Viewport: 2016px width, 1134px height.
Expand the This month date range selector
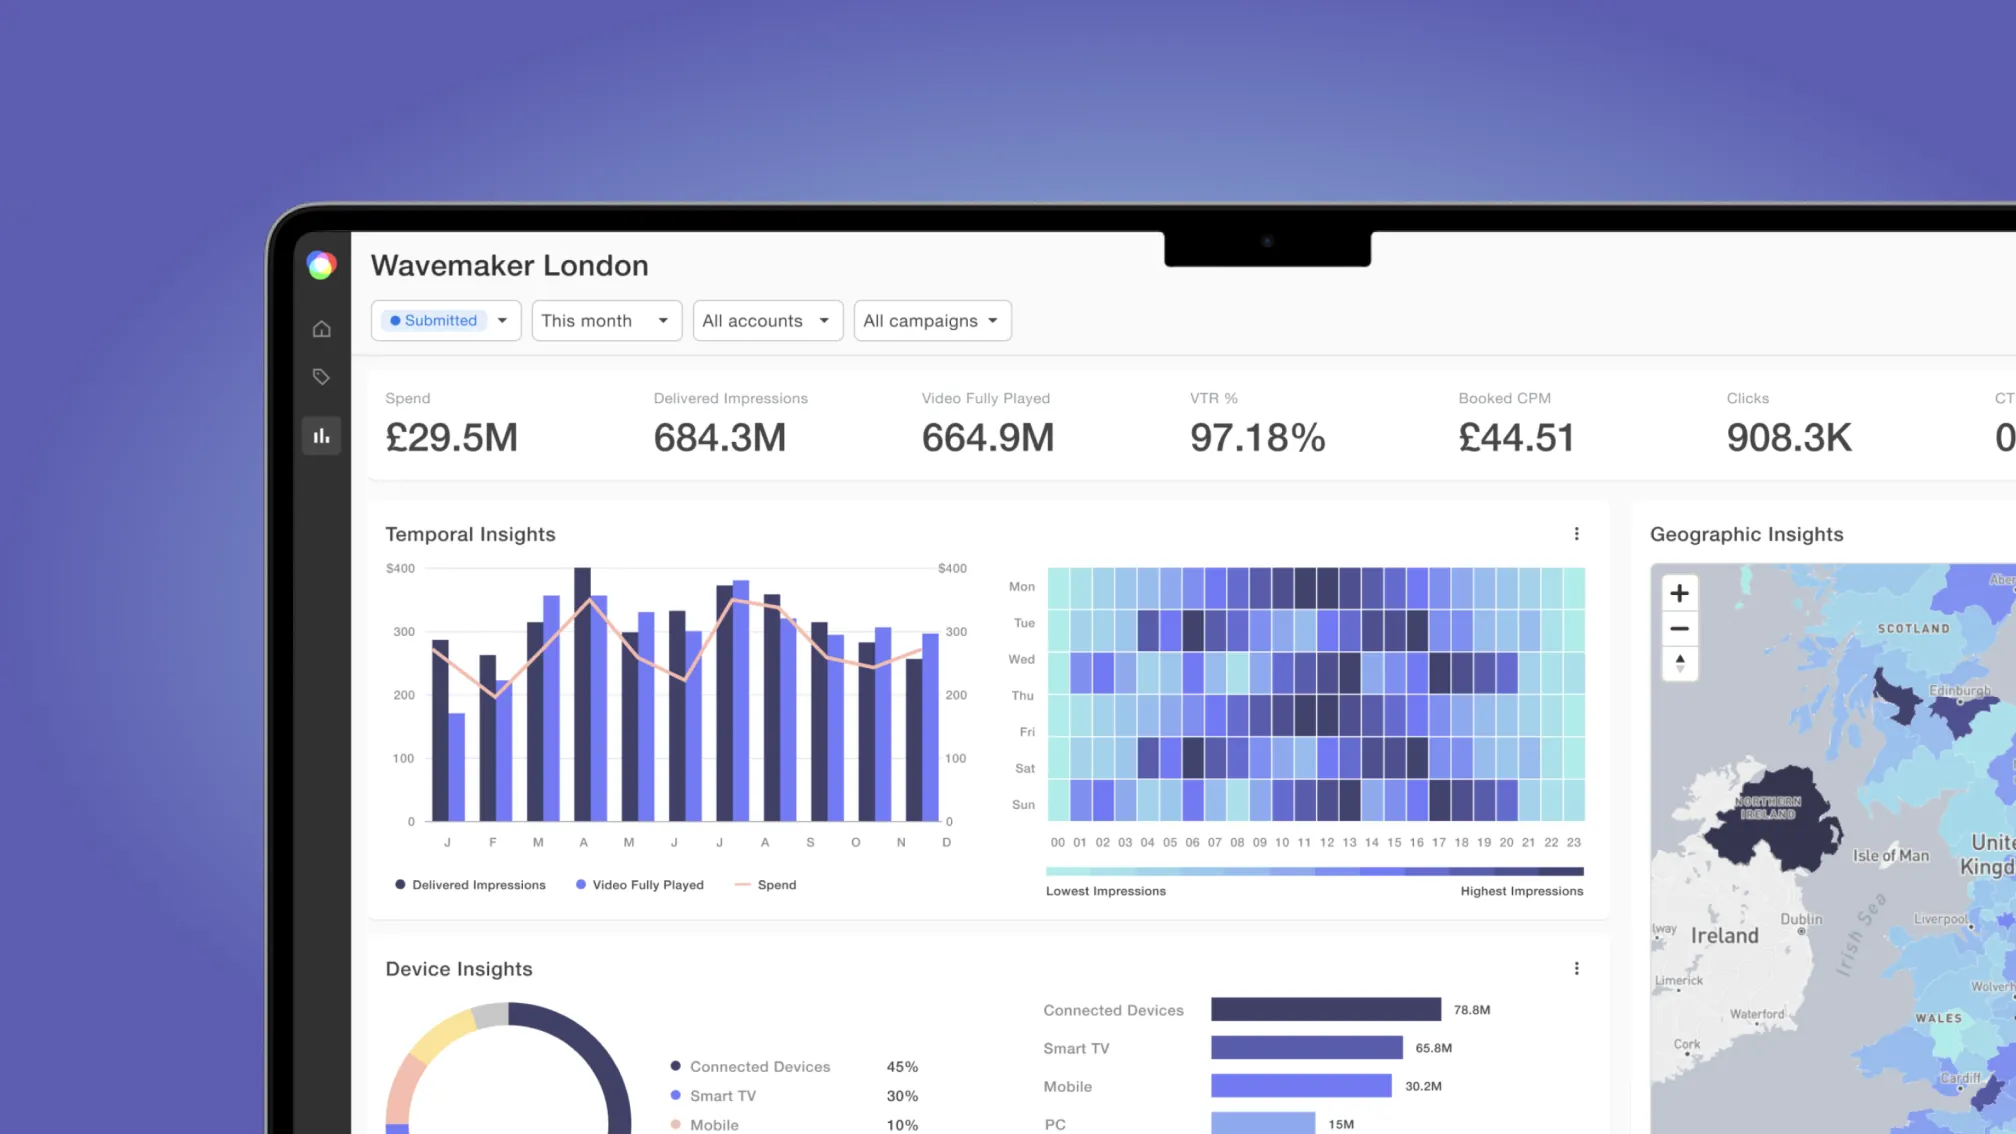click(606, 320)
